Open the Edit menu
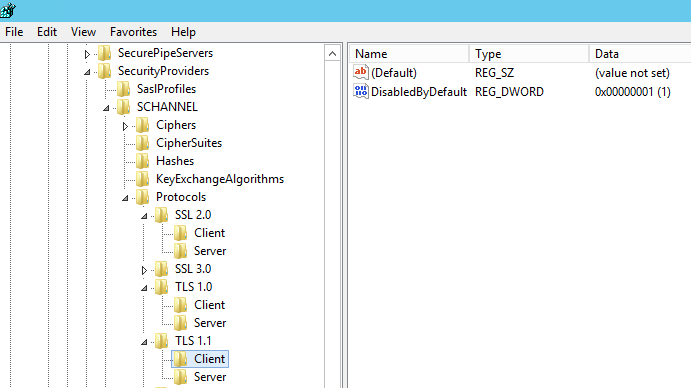Image resolution: width=691 pixels, height=388 pixels. (x=47, y=32)
